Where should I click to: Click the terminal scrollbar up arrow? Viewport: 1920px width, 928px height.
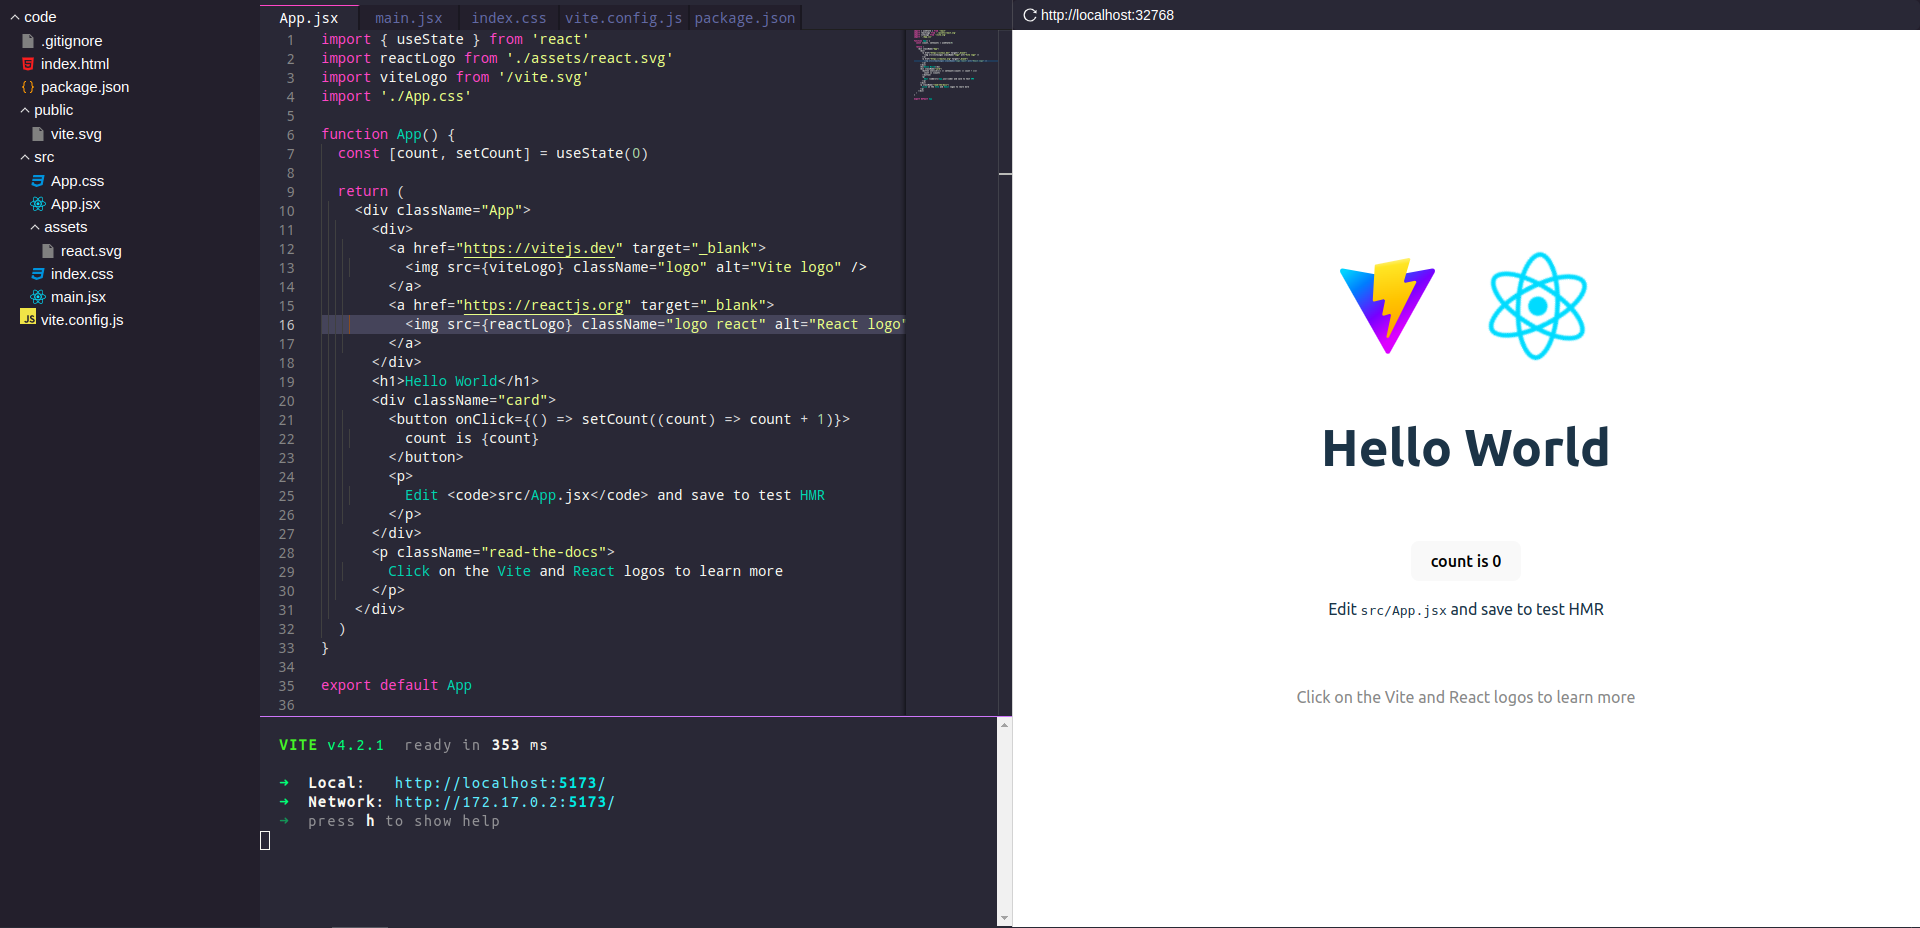point(1004,725)
